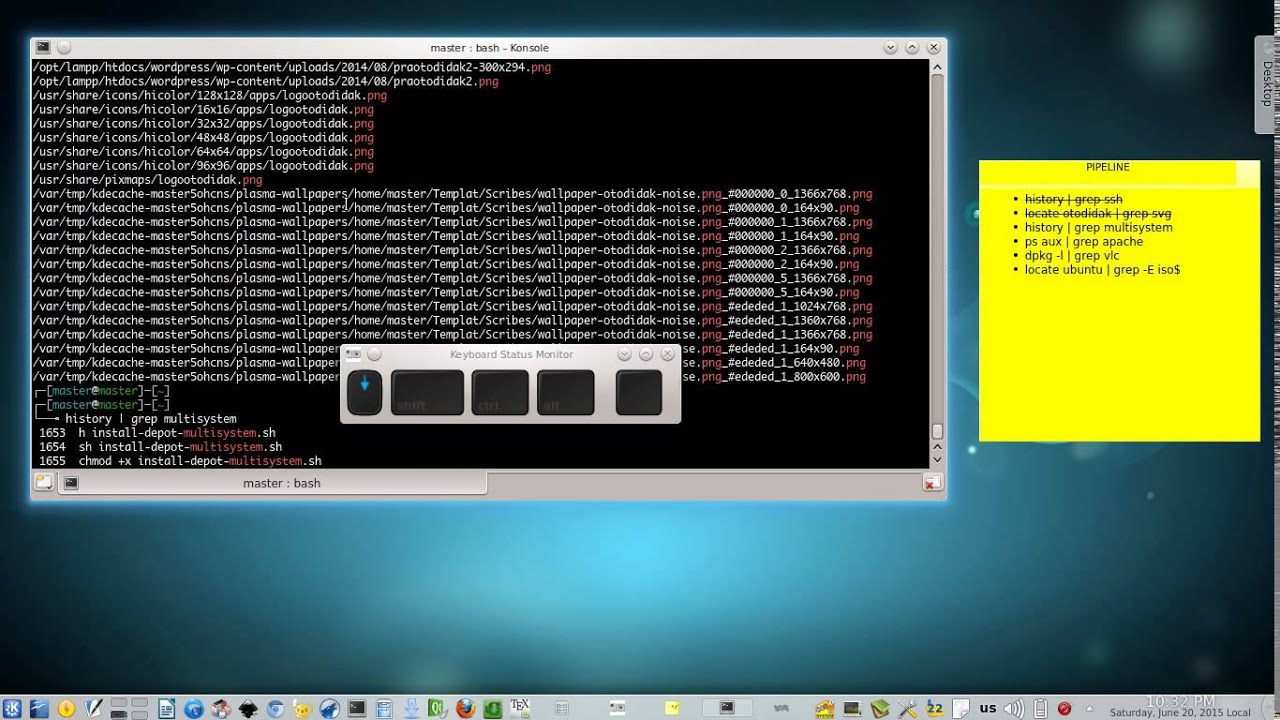The image size is (1280, 720).
Task: Open the KDE application launcher menu
Action: (12, 708)
